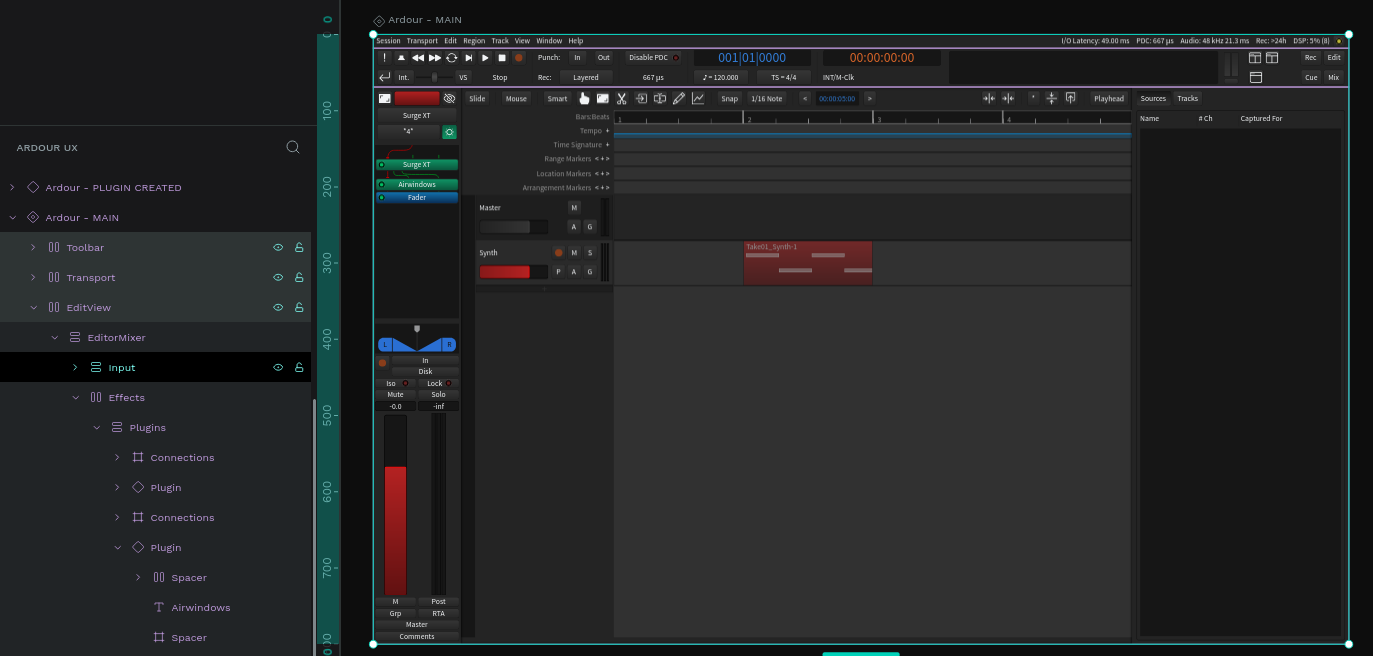1373x656 pixels.
Task: Toggle lock on the Toolbar layer
Action: click(299, 247)
